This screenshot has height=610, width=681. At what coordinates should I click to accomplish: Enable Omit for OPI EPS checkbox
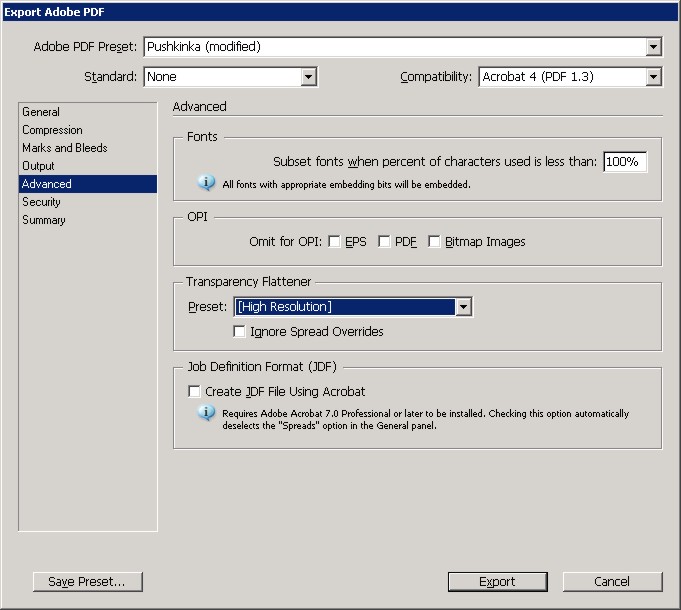(x=334, y=241)
